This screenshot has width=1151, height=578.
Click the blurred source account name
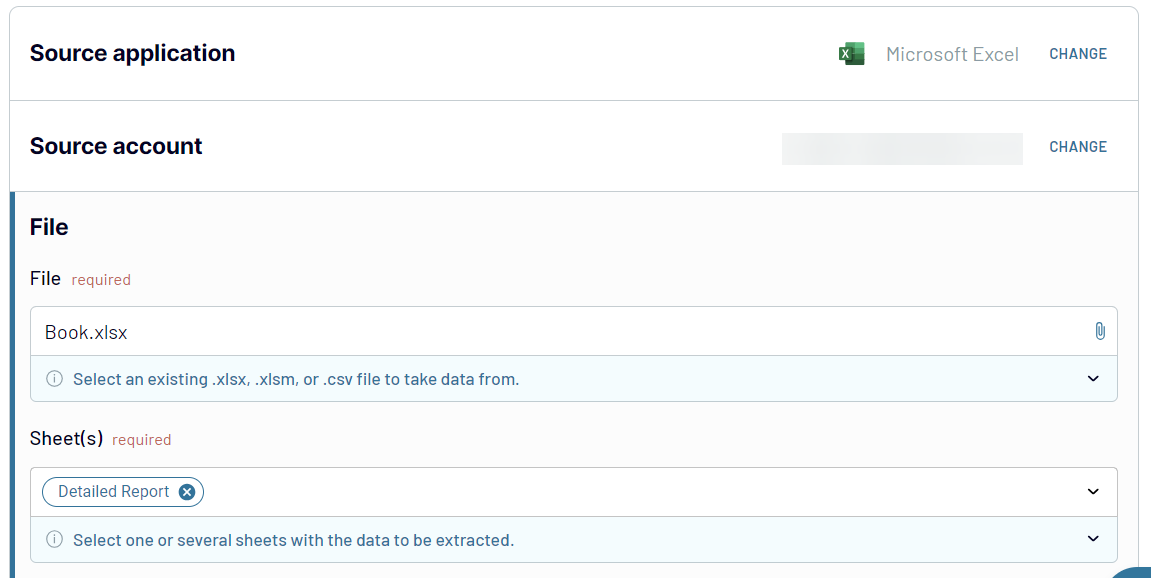pos(901,148)
